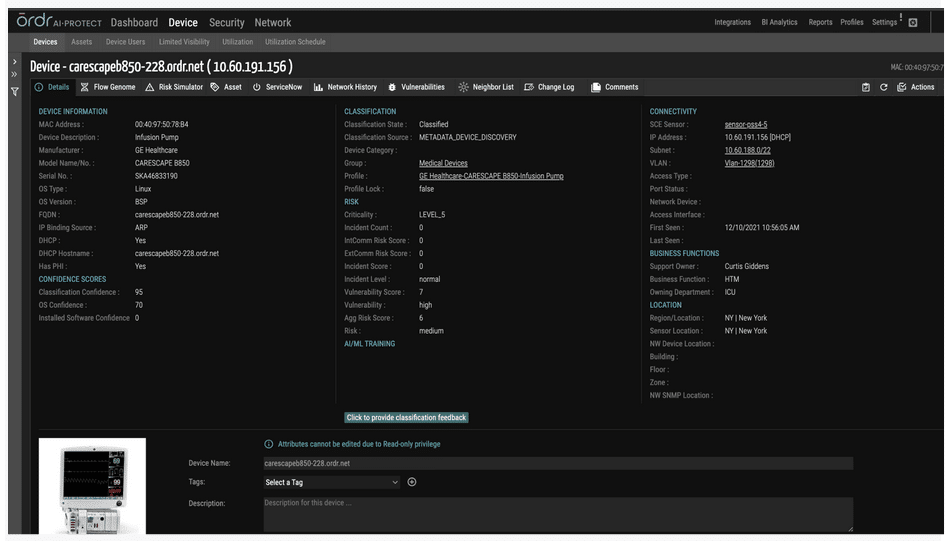Switch to the Device Users sub-tab
This screenshot has height=541, width=949.
click(125, 42)
